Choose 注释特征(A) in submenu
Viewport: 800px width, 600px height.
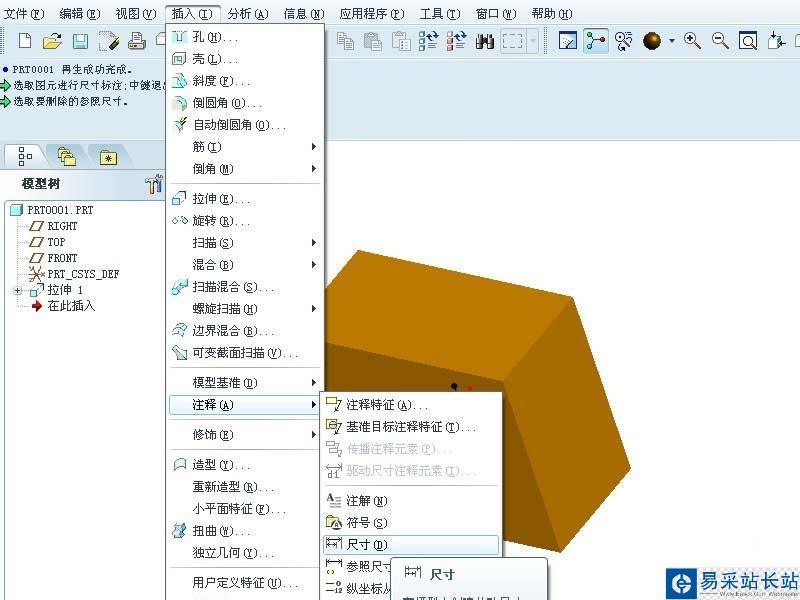pos(411,405)
